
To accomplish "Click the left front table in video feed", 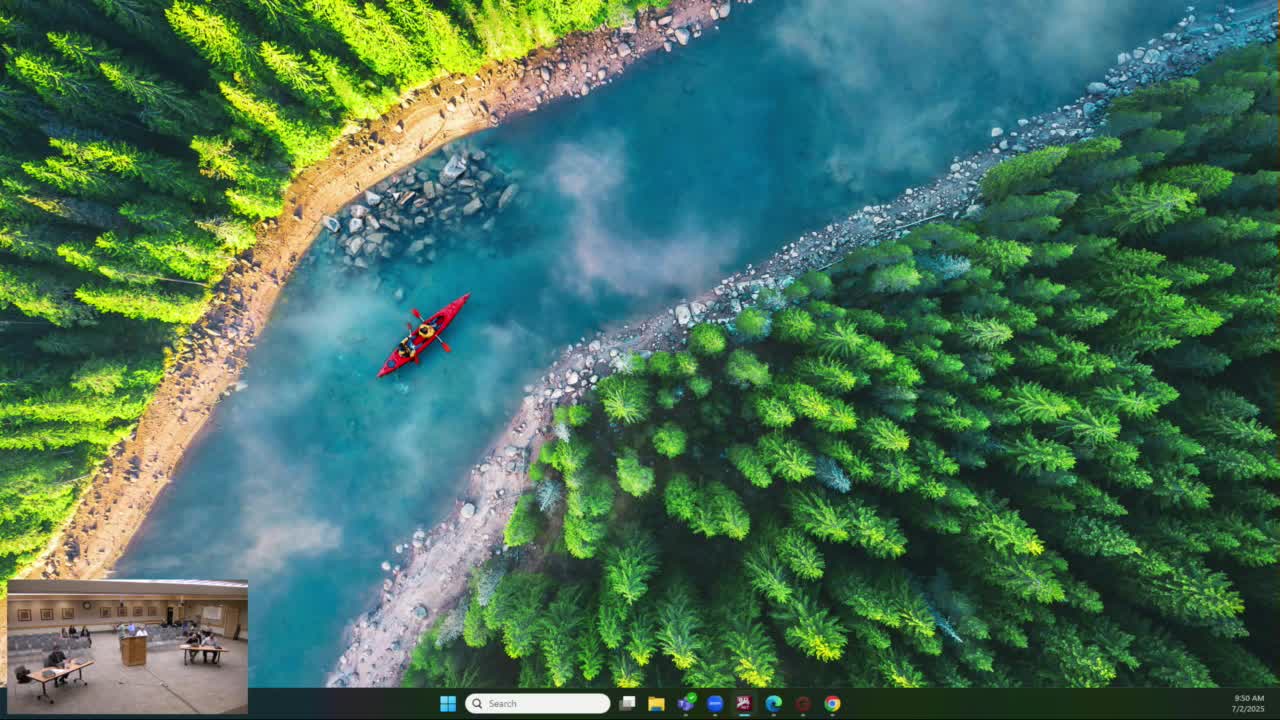I will (x=60, y=670).
